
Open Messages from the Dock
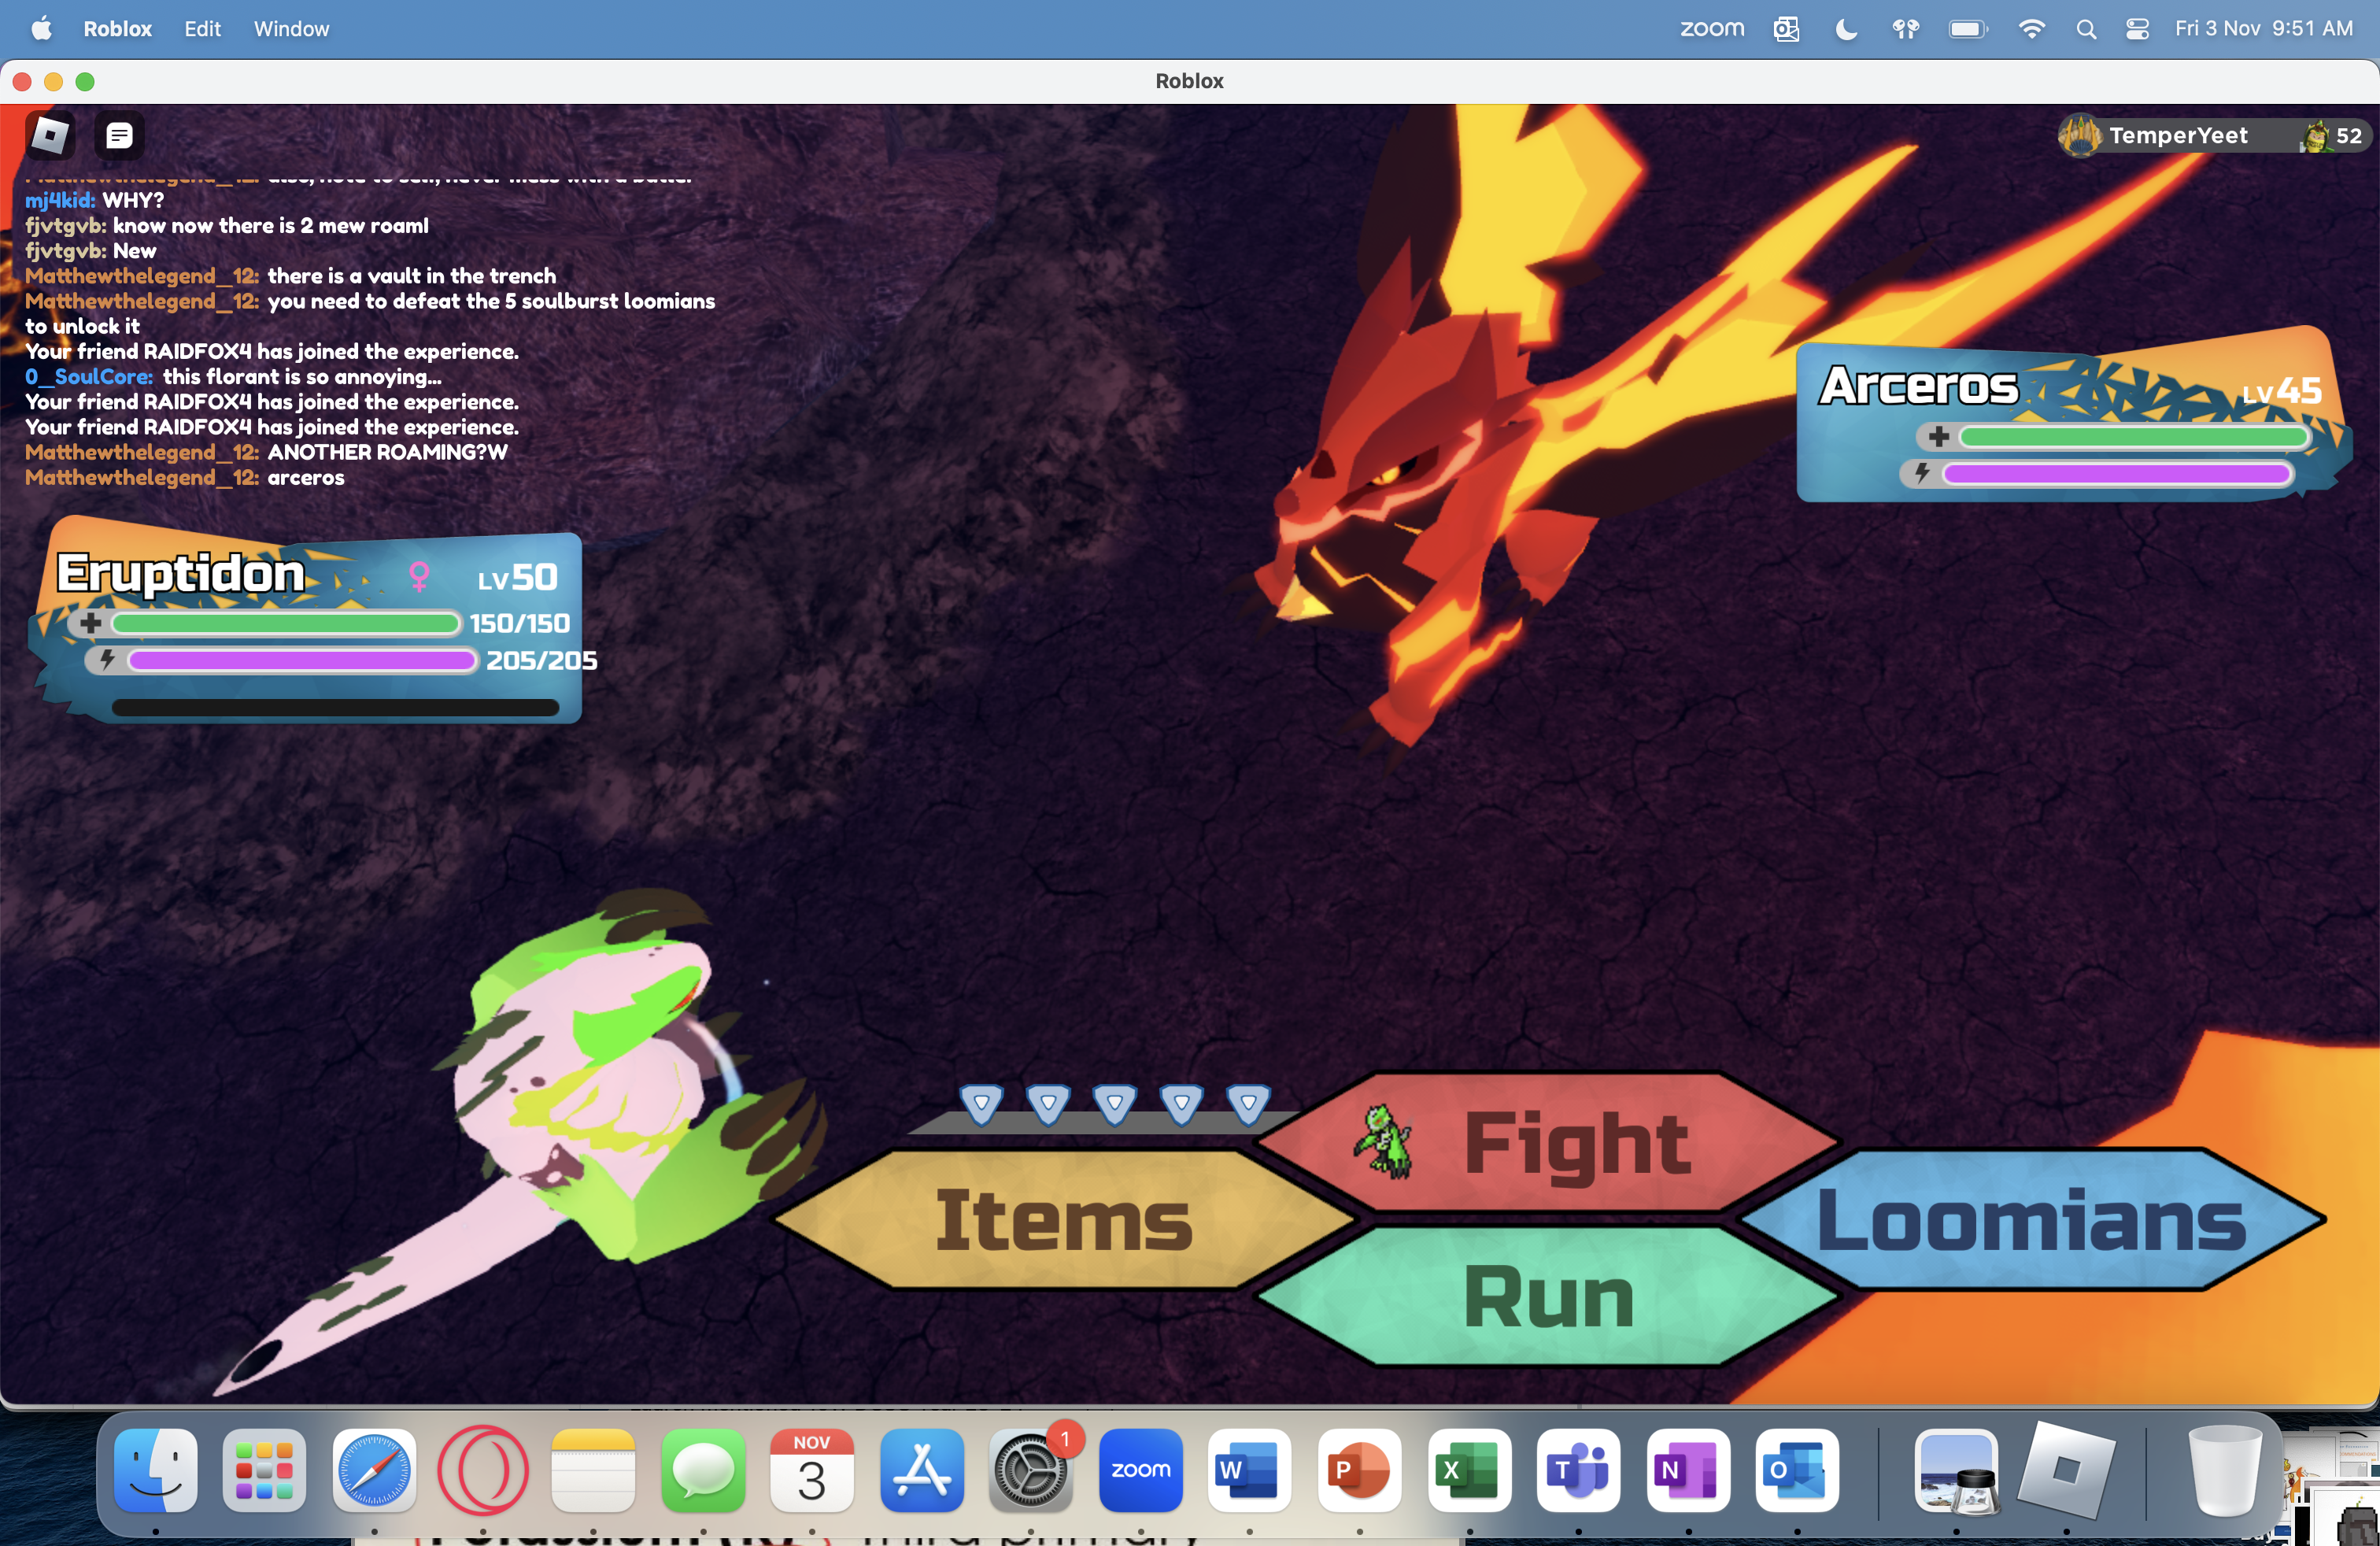[x=703, y=1469]
